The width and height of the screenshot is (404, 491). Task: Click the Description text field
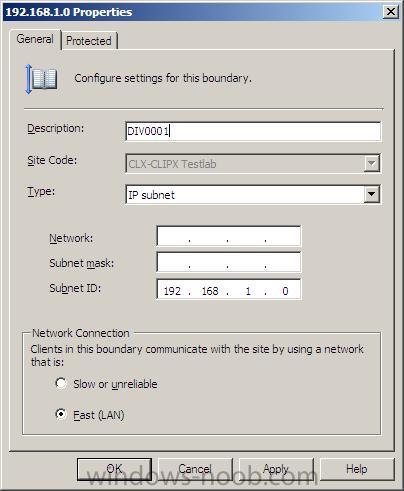(253, 131)
